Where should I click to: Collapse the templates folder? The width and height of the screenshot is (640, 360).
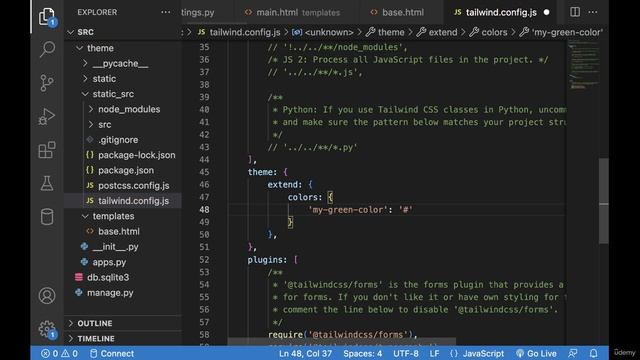[122, 216]
